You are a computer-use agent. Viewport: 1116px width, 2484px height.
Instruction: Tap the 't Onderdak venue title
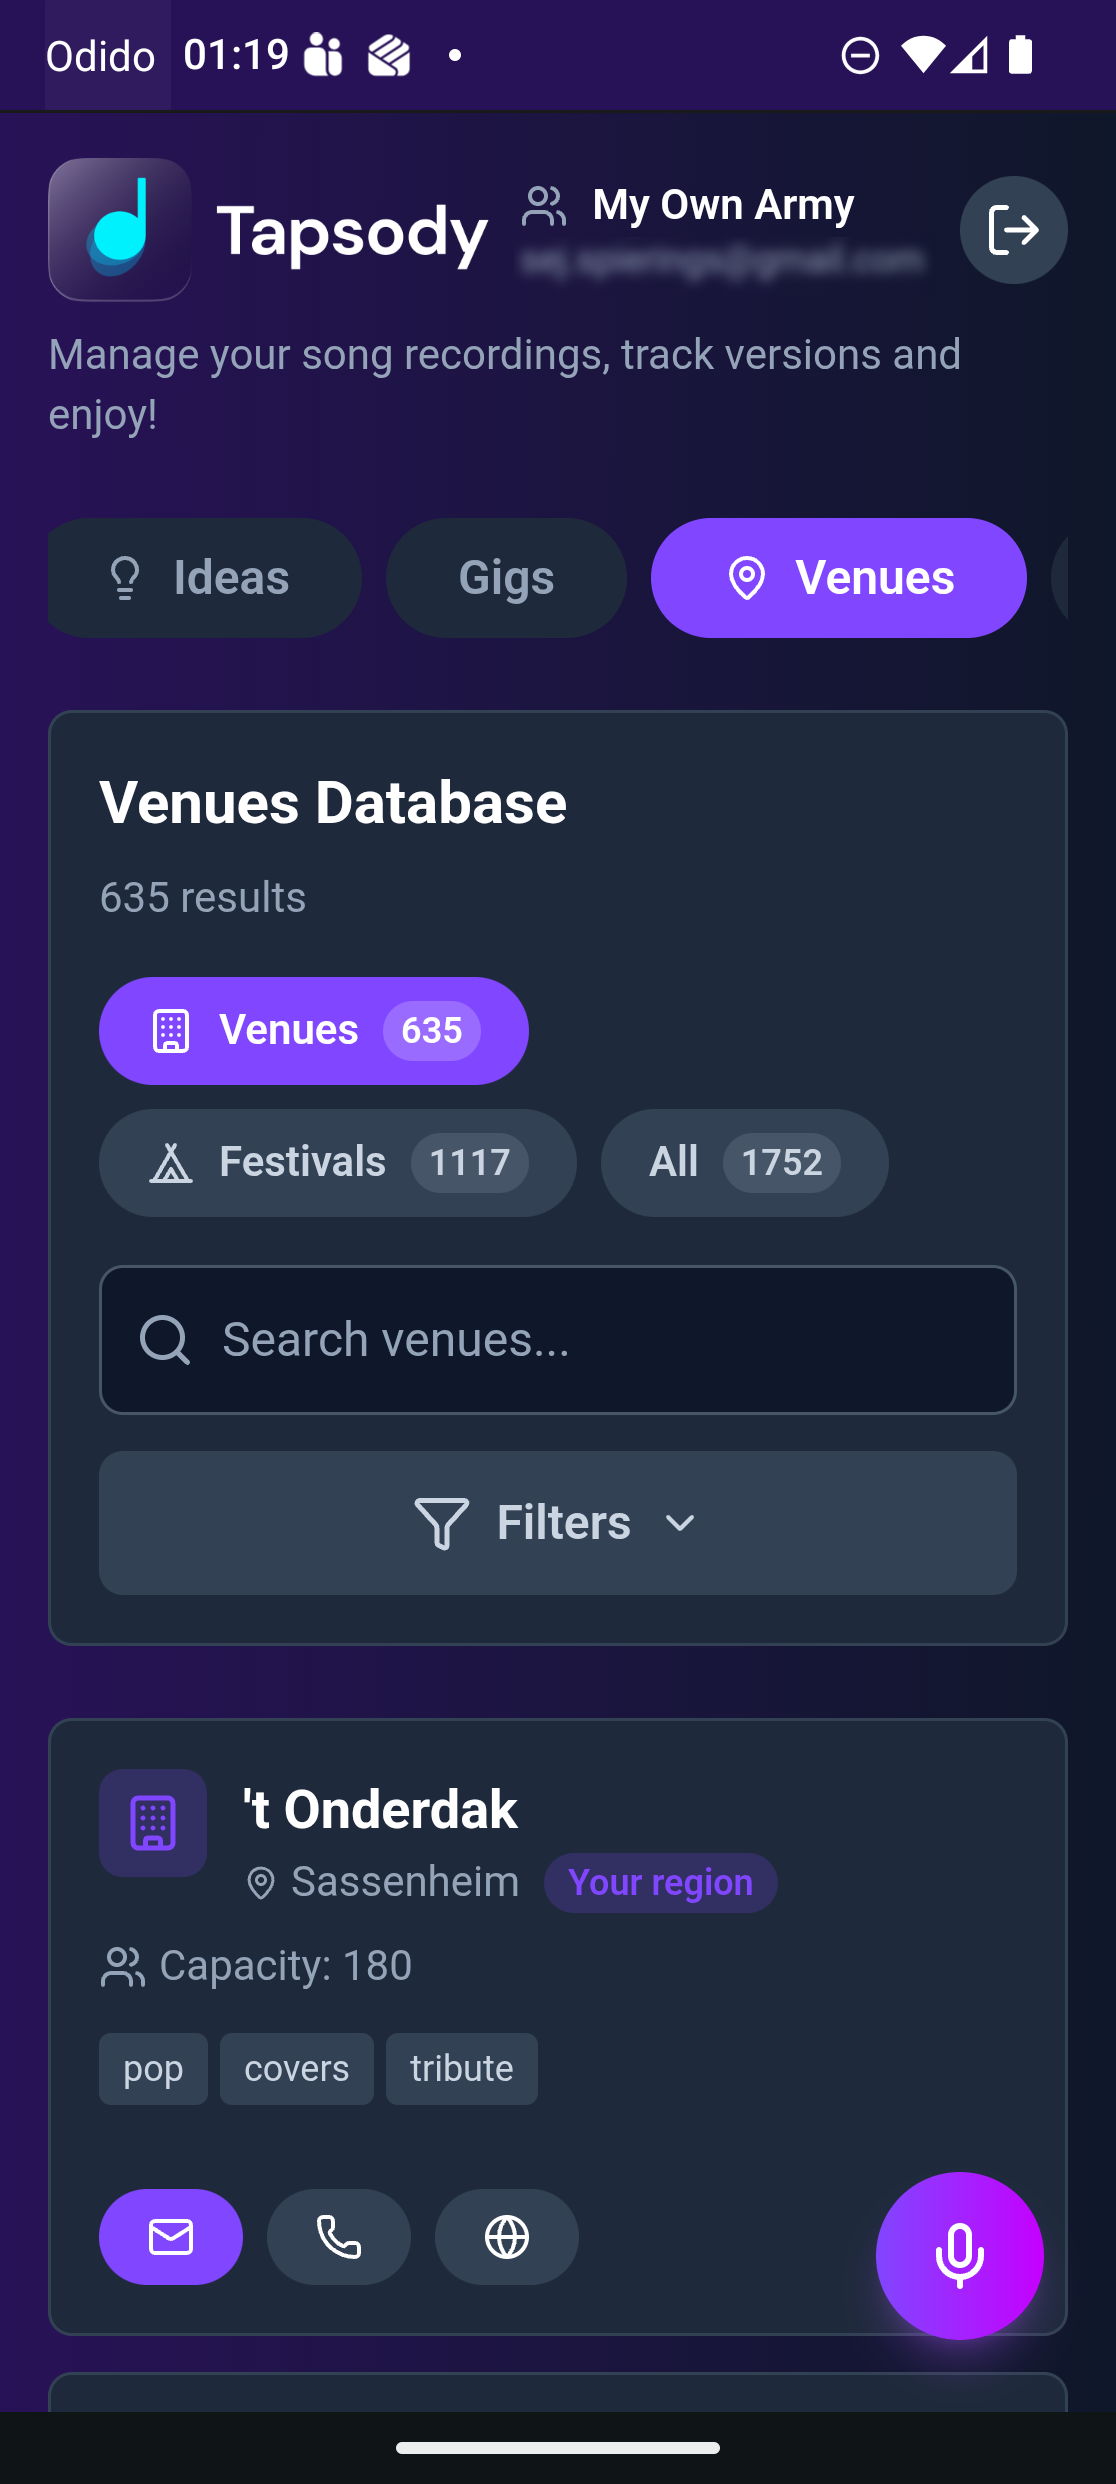(380, 1809)
